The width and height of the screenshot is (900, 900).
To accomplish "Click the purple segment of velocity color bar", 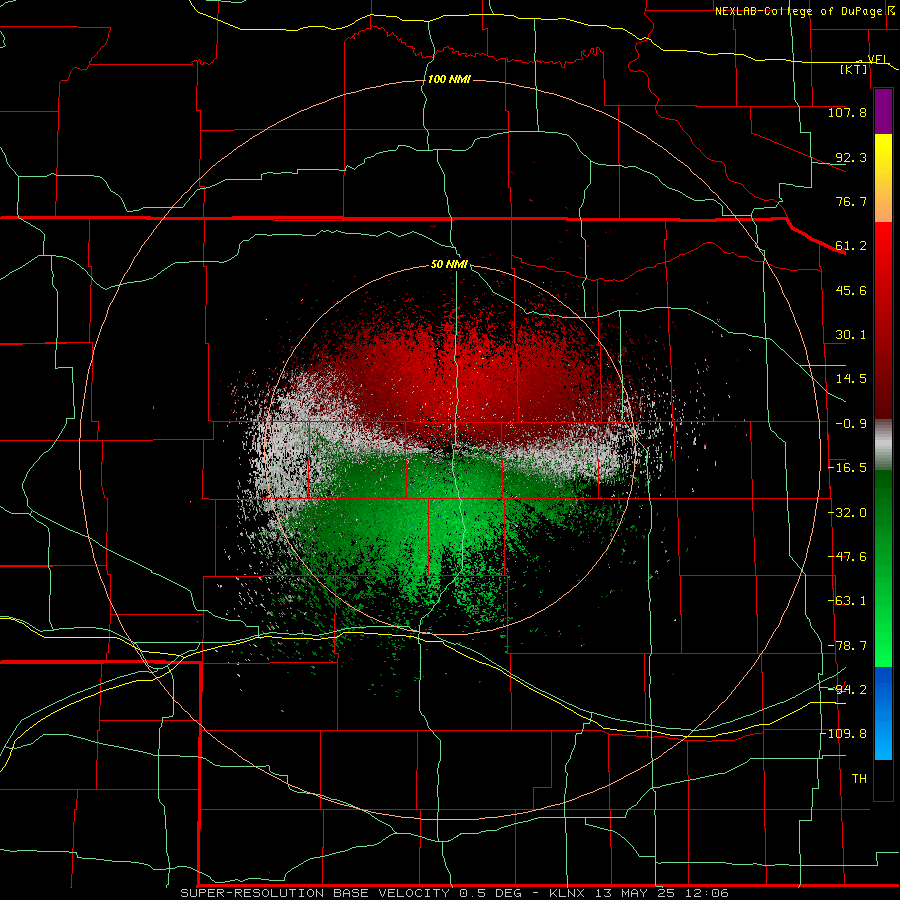I will pos(883,112).
